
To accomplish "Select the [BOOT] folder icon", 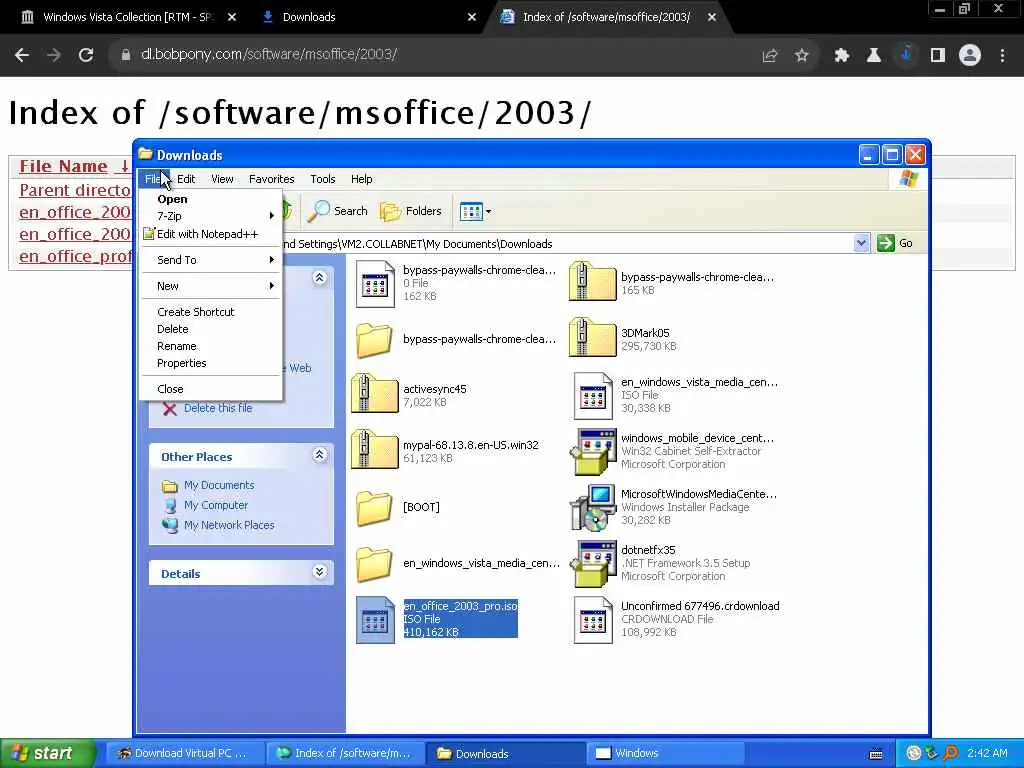I will click(x=374, y=507).
